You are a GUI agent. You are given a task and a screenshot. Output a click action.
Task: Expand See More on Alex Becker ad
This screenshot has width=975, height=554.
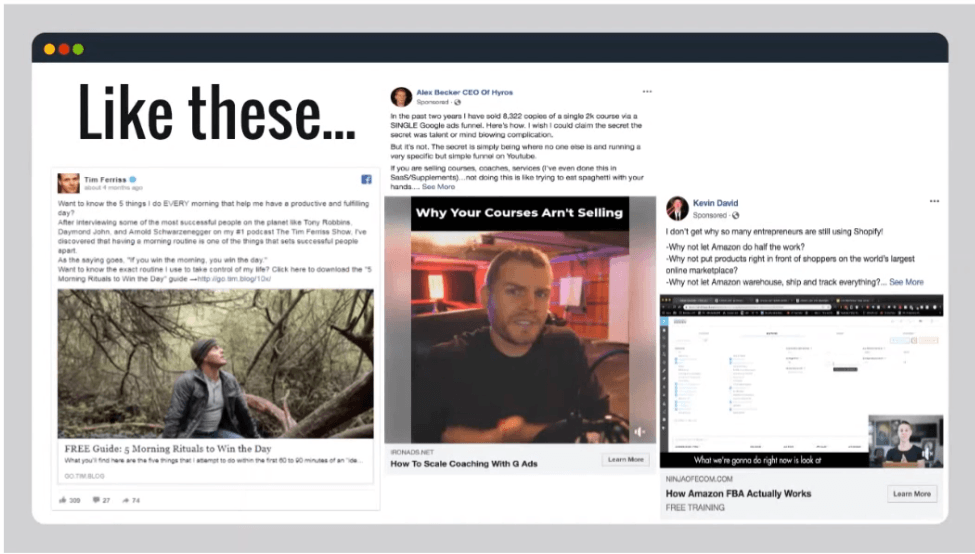click(x=438, y=187)
